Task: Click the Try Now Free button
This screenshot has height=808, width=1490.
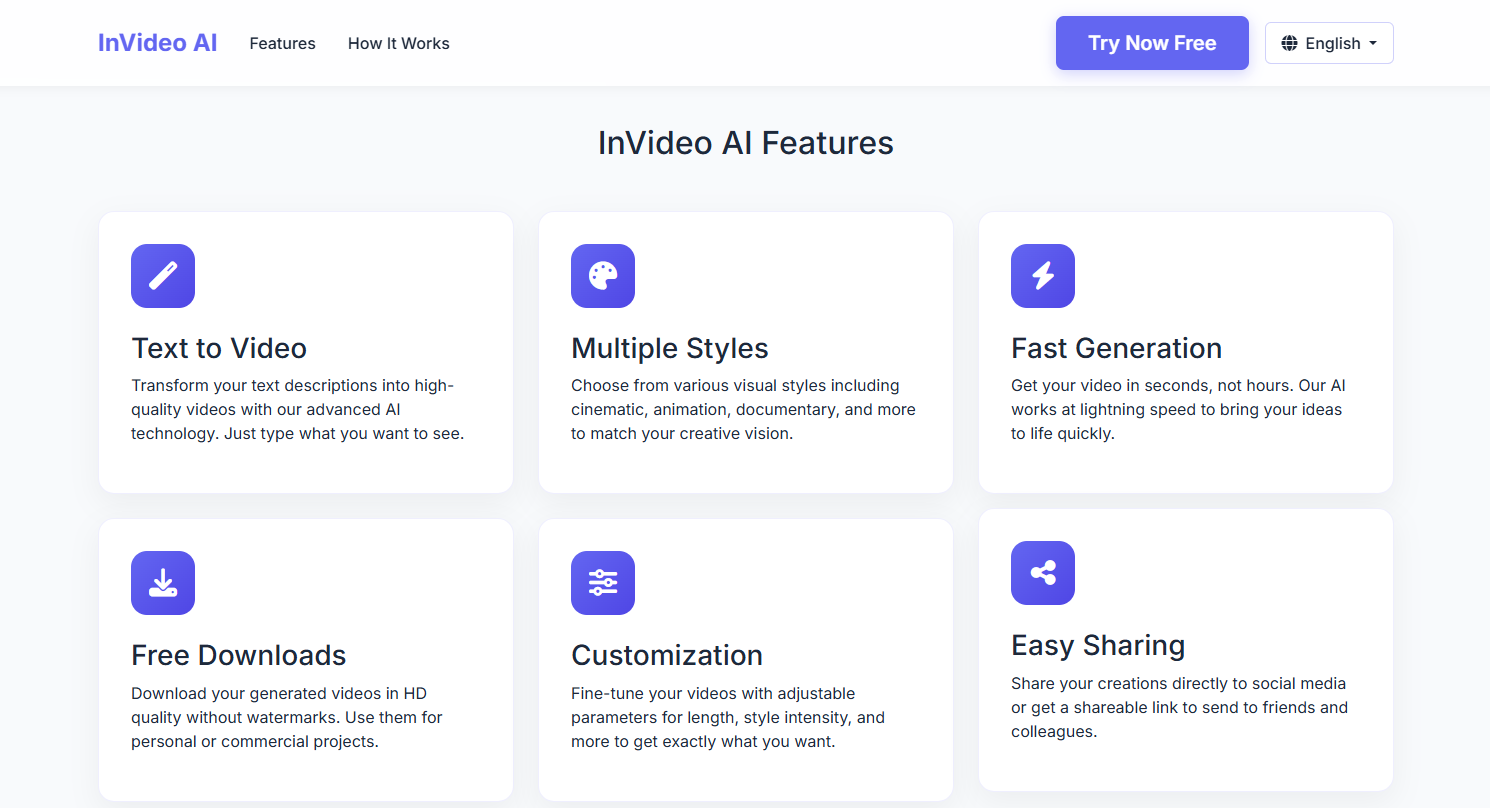Action: point(1152,43)
